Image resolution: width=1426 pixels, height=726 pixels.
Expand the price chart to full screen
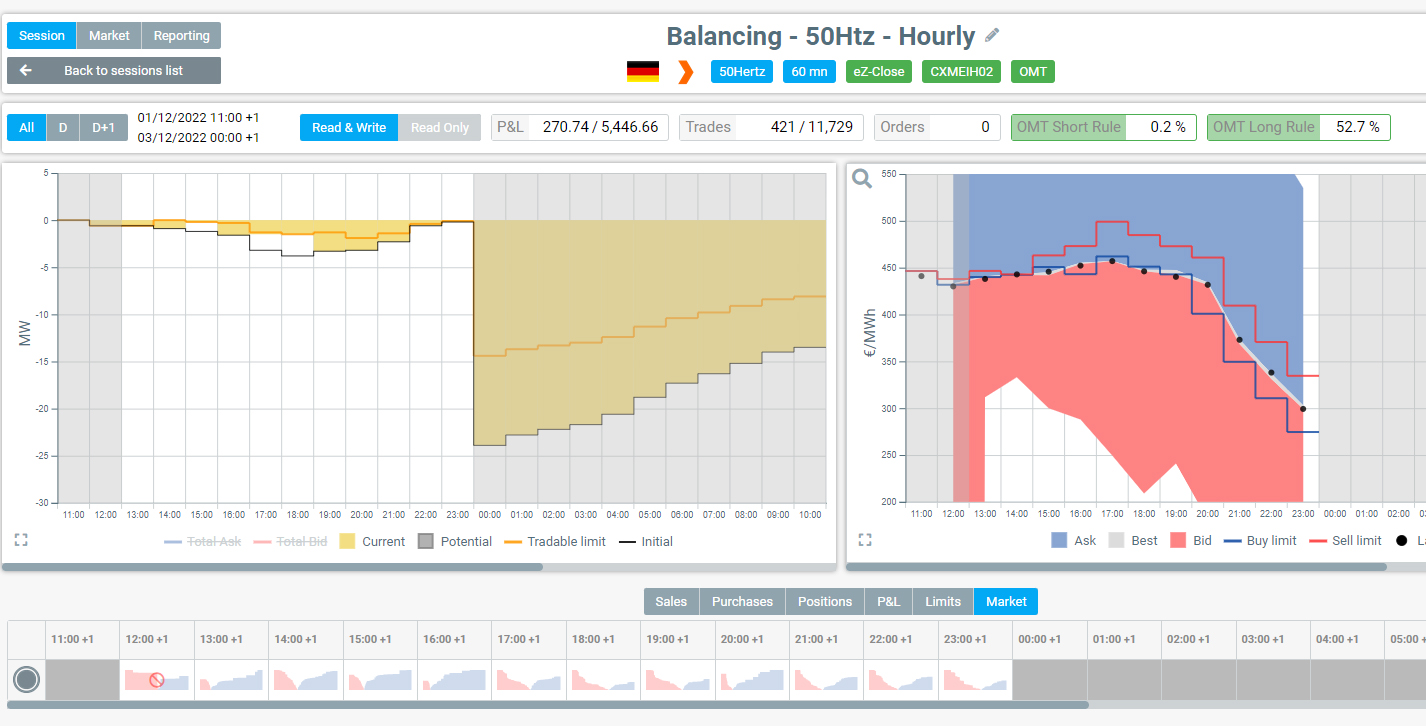click(x=865, y=539)
